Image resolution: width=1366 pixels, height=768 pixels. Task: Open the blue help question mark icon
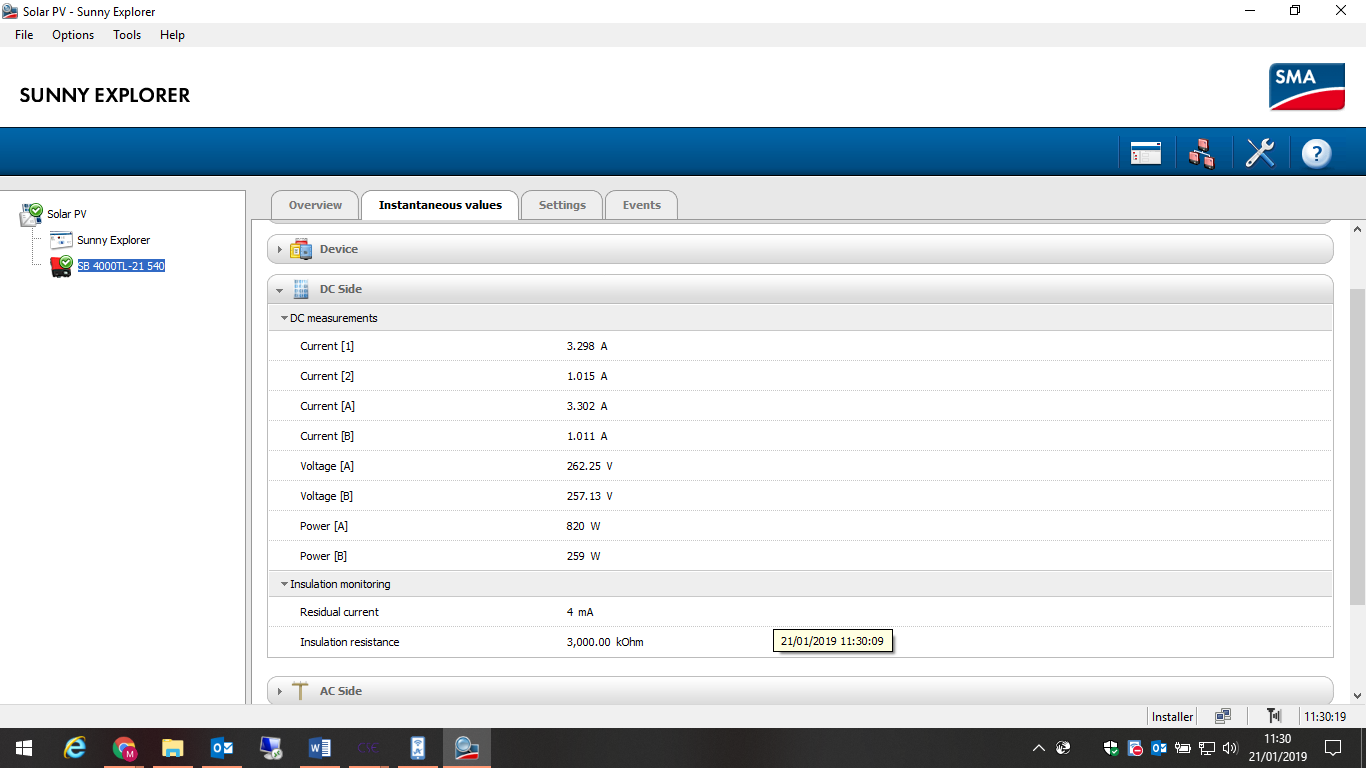point(1317,153)
